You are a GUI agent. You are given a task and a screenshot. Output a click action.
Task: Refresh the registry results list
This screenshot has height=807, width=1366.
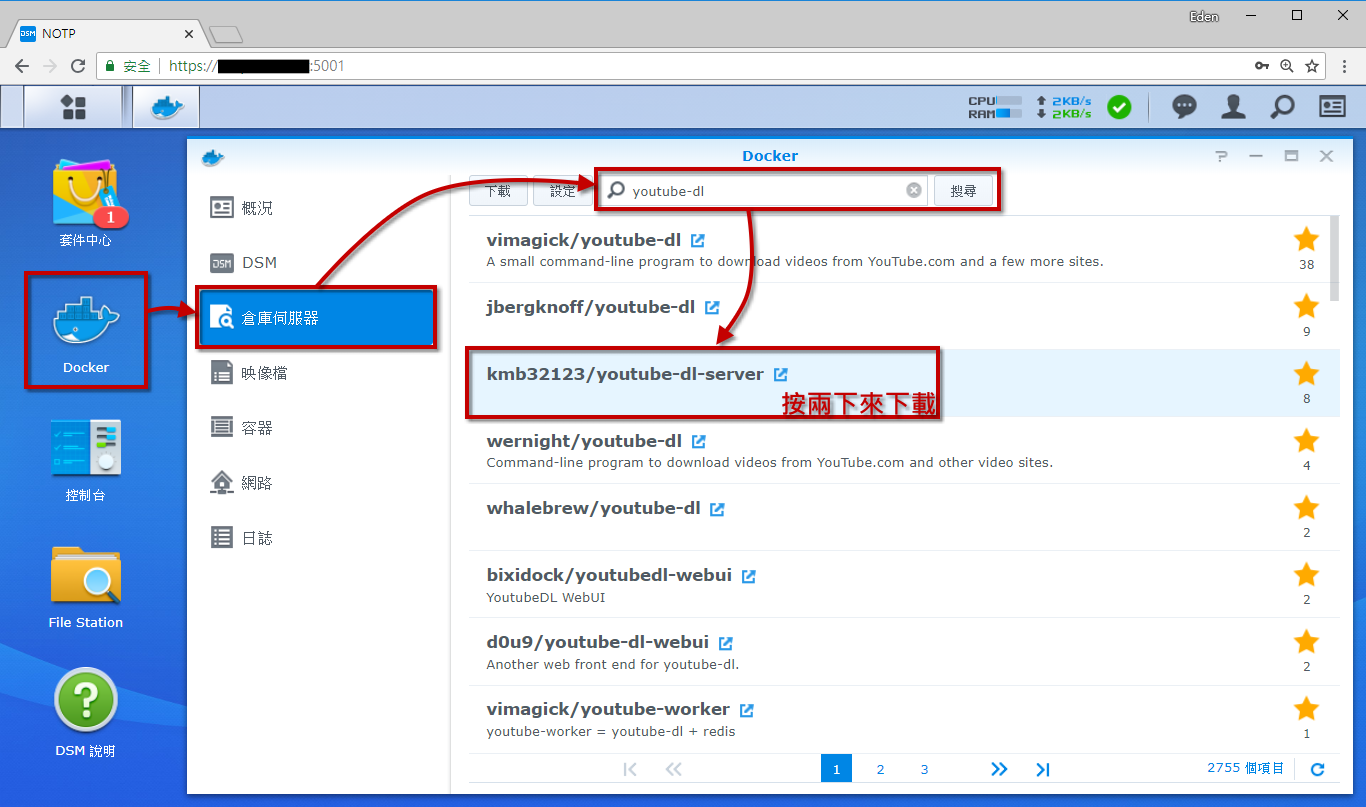1318,769
